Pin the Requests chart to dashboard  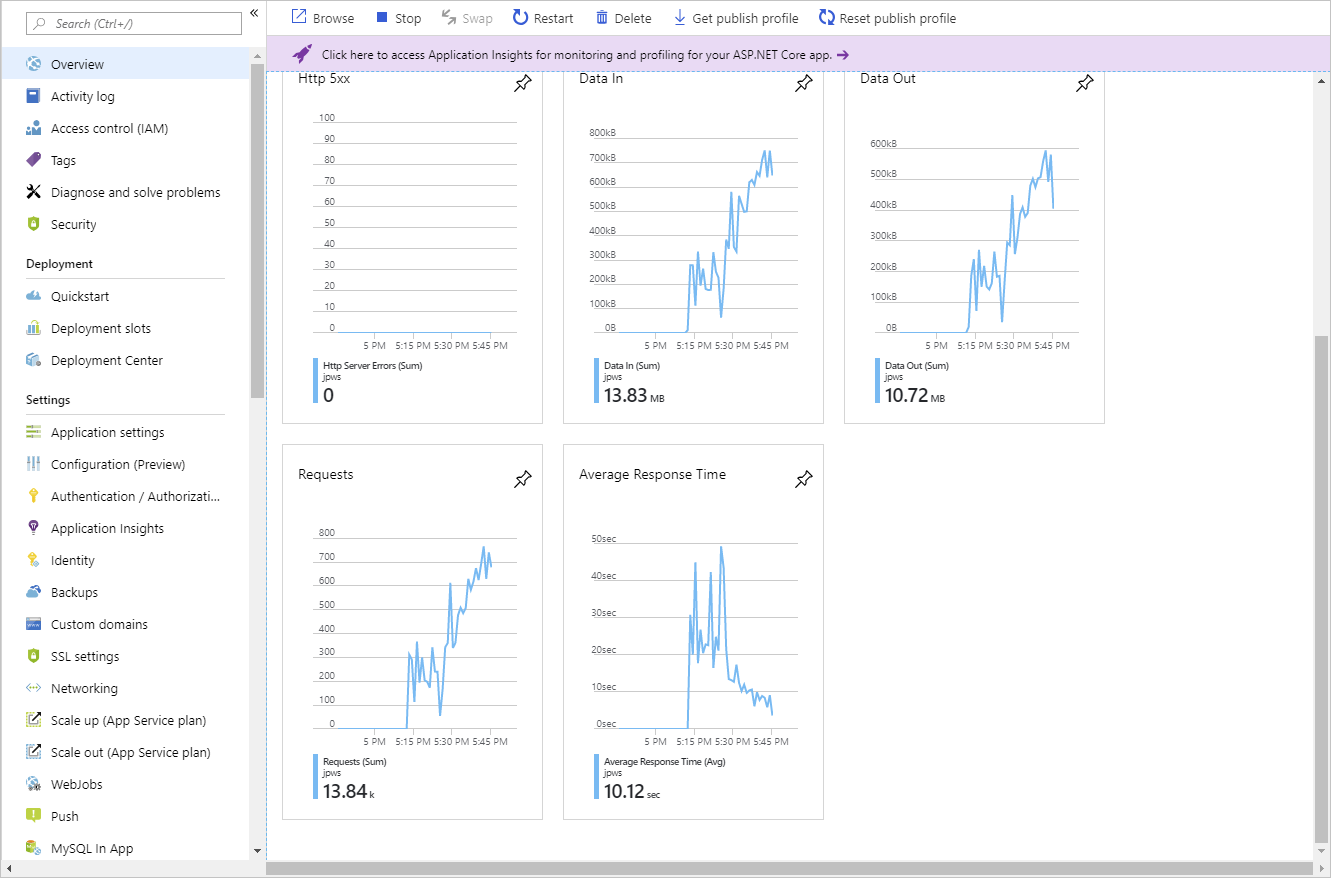522,480
